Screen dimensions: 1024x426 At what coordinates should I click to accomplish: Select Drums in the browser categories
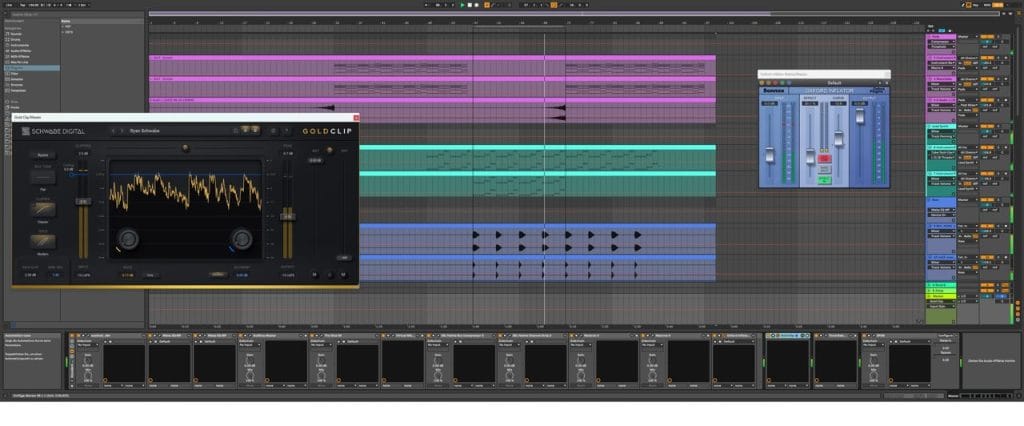[16, 39]
